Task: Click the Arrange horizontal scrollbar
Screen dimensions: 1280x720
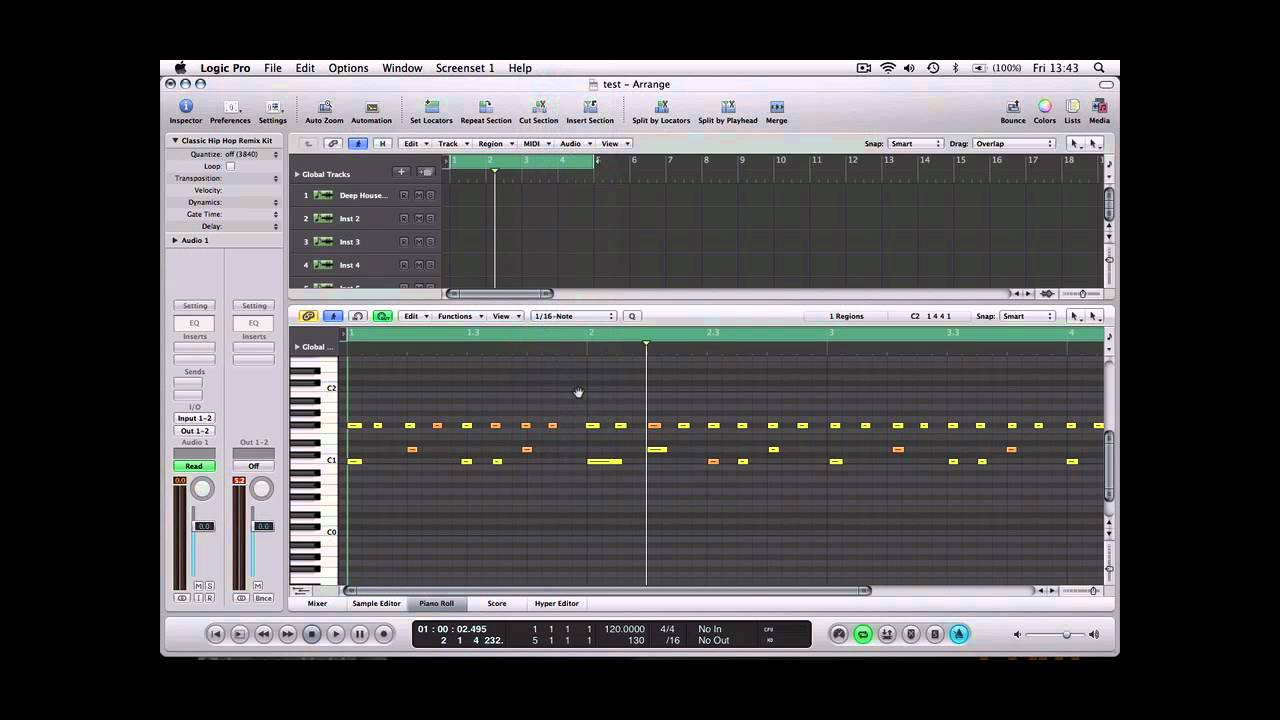Action: [500, 293]
